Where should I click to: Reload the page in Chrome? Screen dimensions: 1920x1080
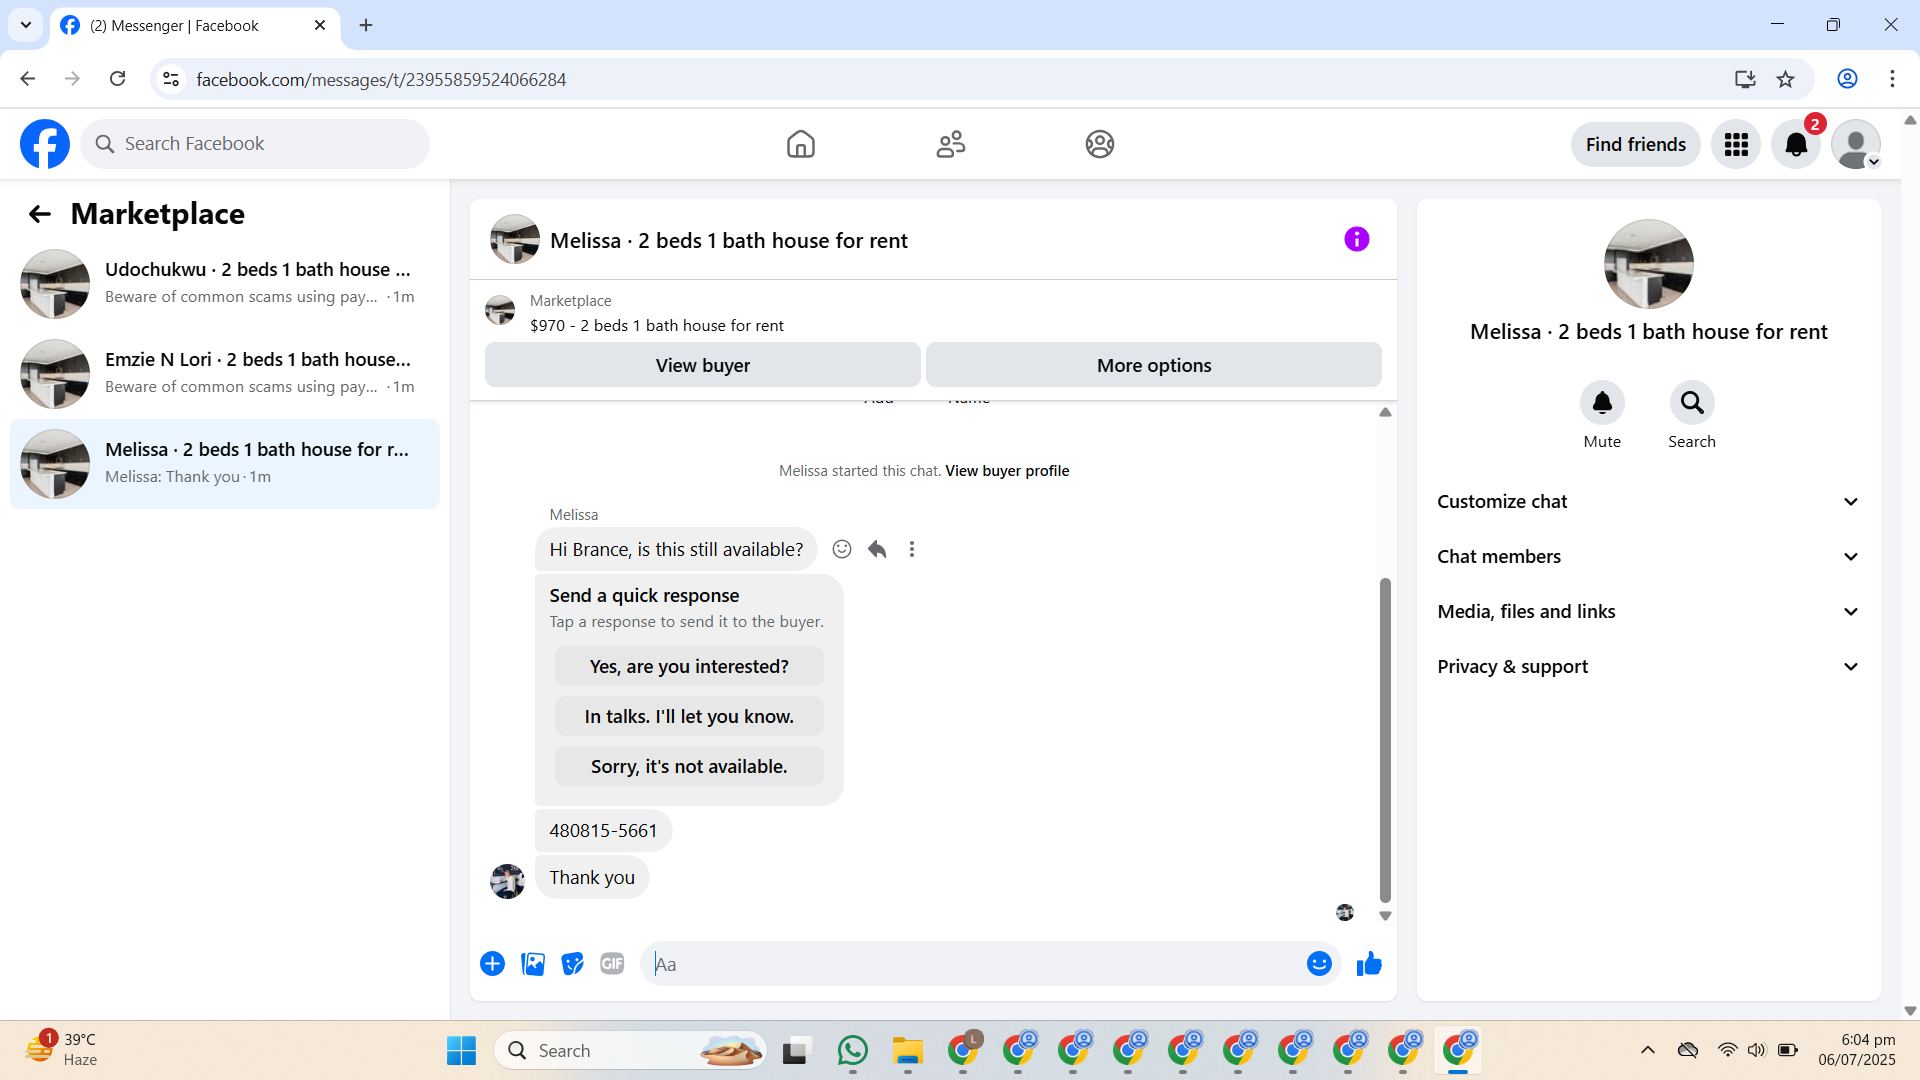click(118, 79)
